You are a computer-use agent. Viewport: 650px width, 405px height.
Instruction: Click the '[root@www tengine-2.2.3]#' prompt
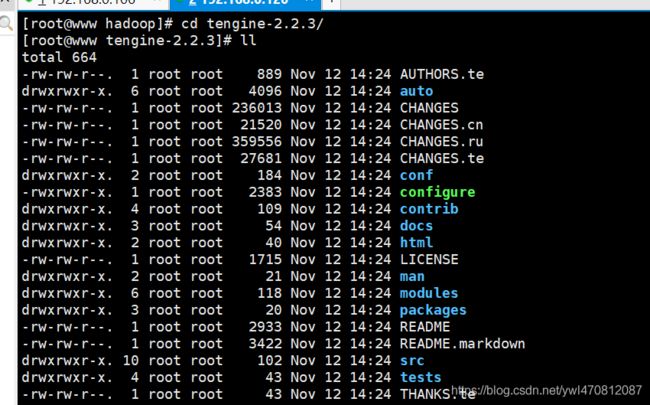click(127, 41)
